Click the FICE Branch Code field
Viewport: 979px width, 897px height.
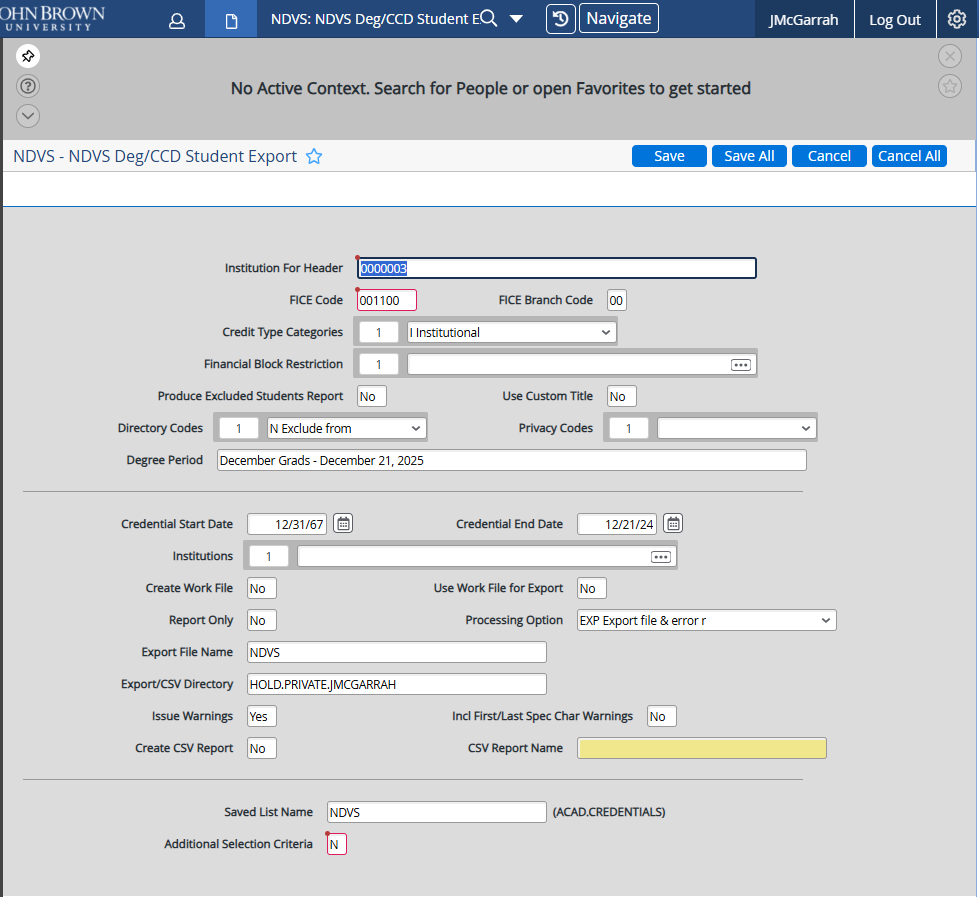coord(616,300)
